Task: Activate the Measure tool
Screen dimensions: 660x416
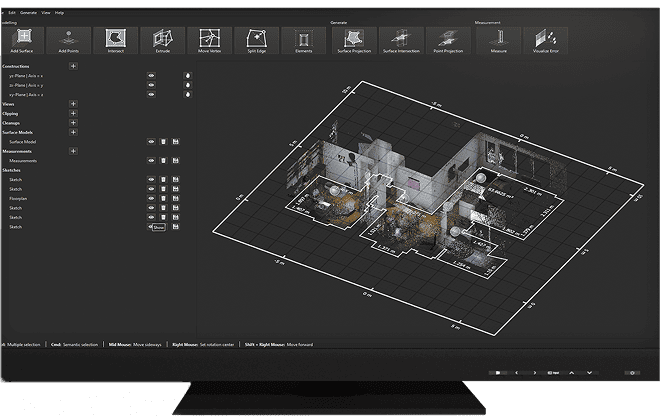Action: pyautogui.click(x=499, y=40)
